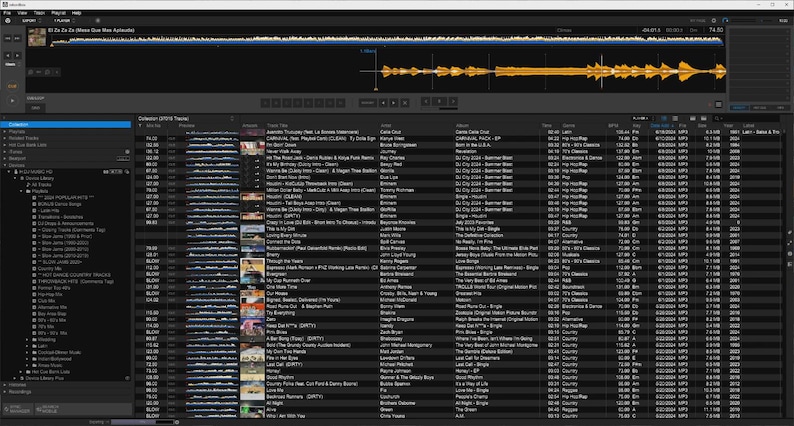This screenshot has width=794, height=426.
Task: Open the beats jump size dropdown
Action: point(13,64)
